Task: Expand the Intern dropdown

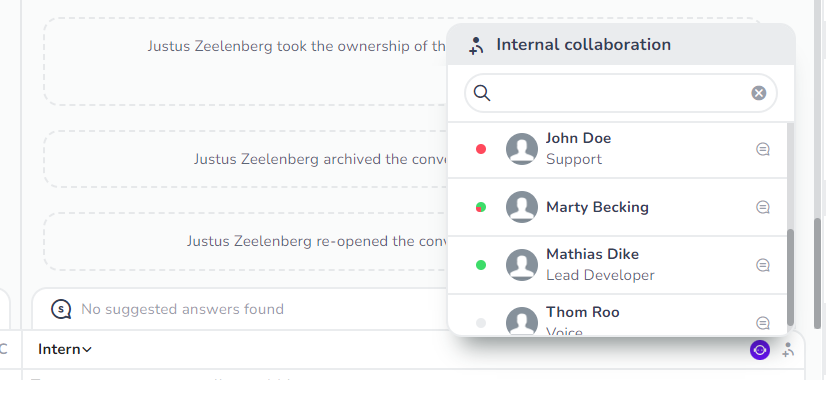Action: 65,349
